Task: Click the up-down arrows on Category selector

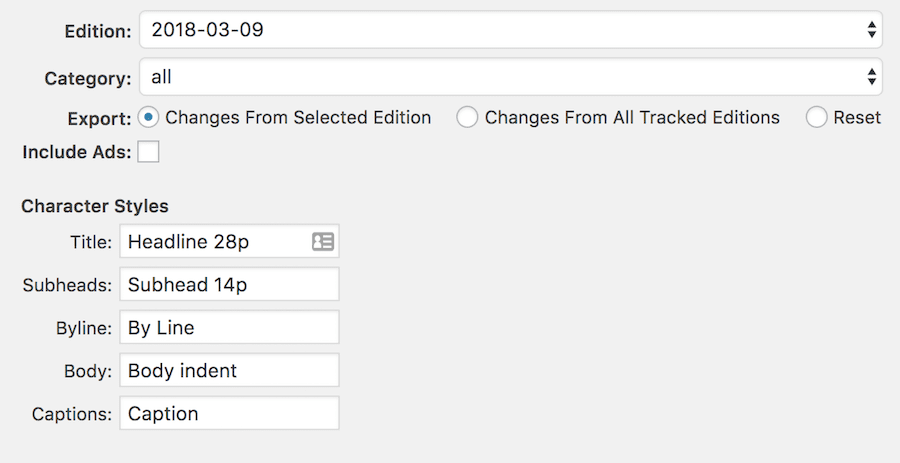Action: [x=872, y=76]
